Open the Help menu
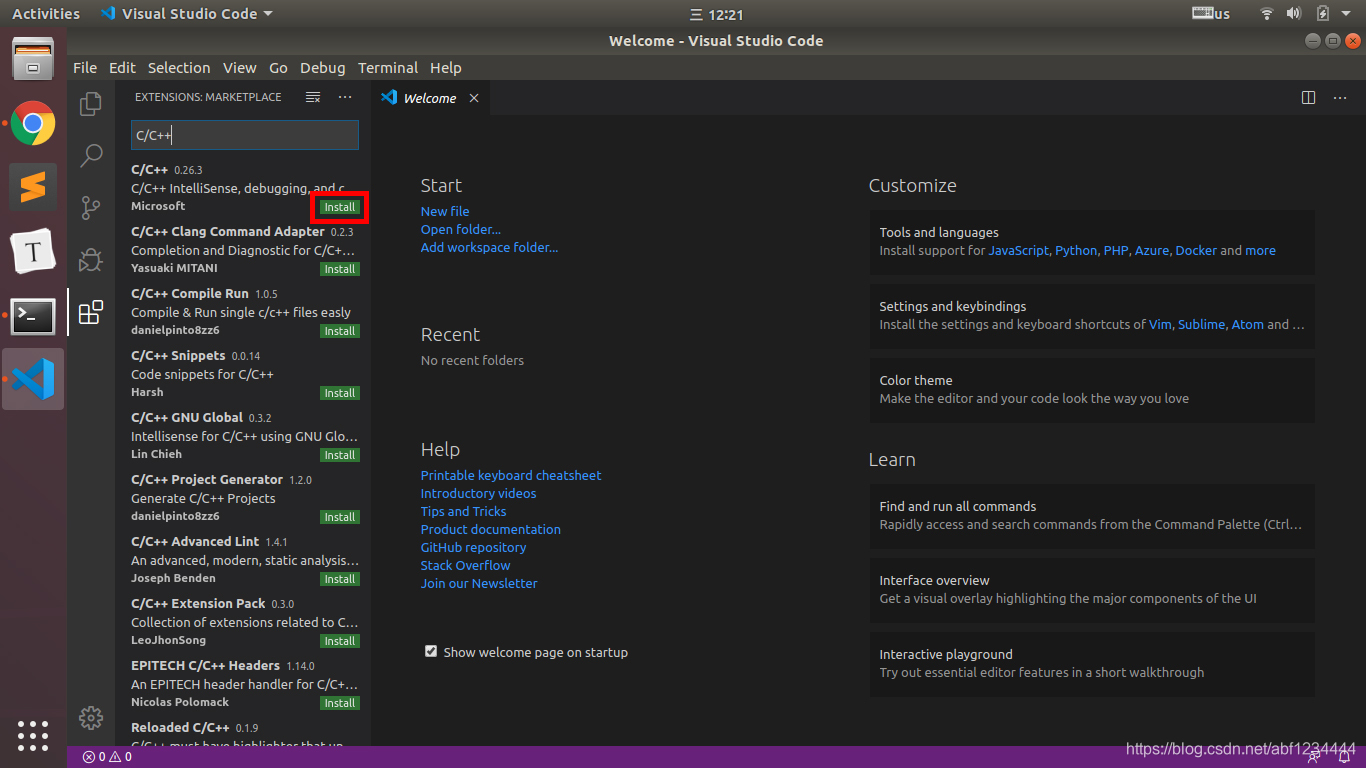The image size is (1366, 768). [x=446, y=68]
